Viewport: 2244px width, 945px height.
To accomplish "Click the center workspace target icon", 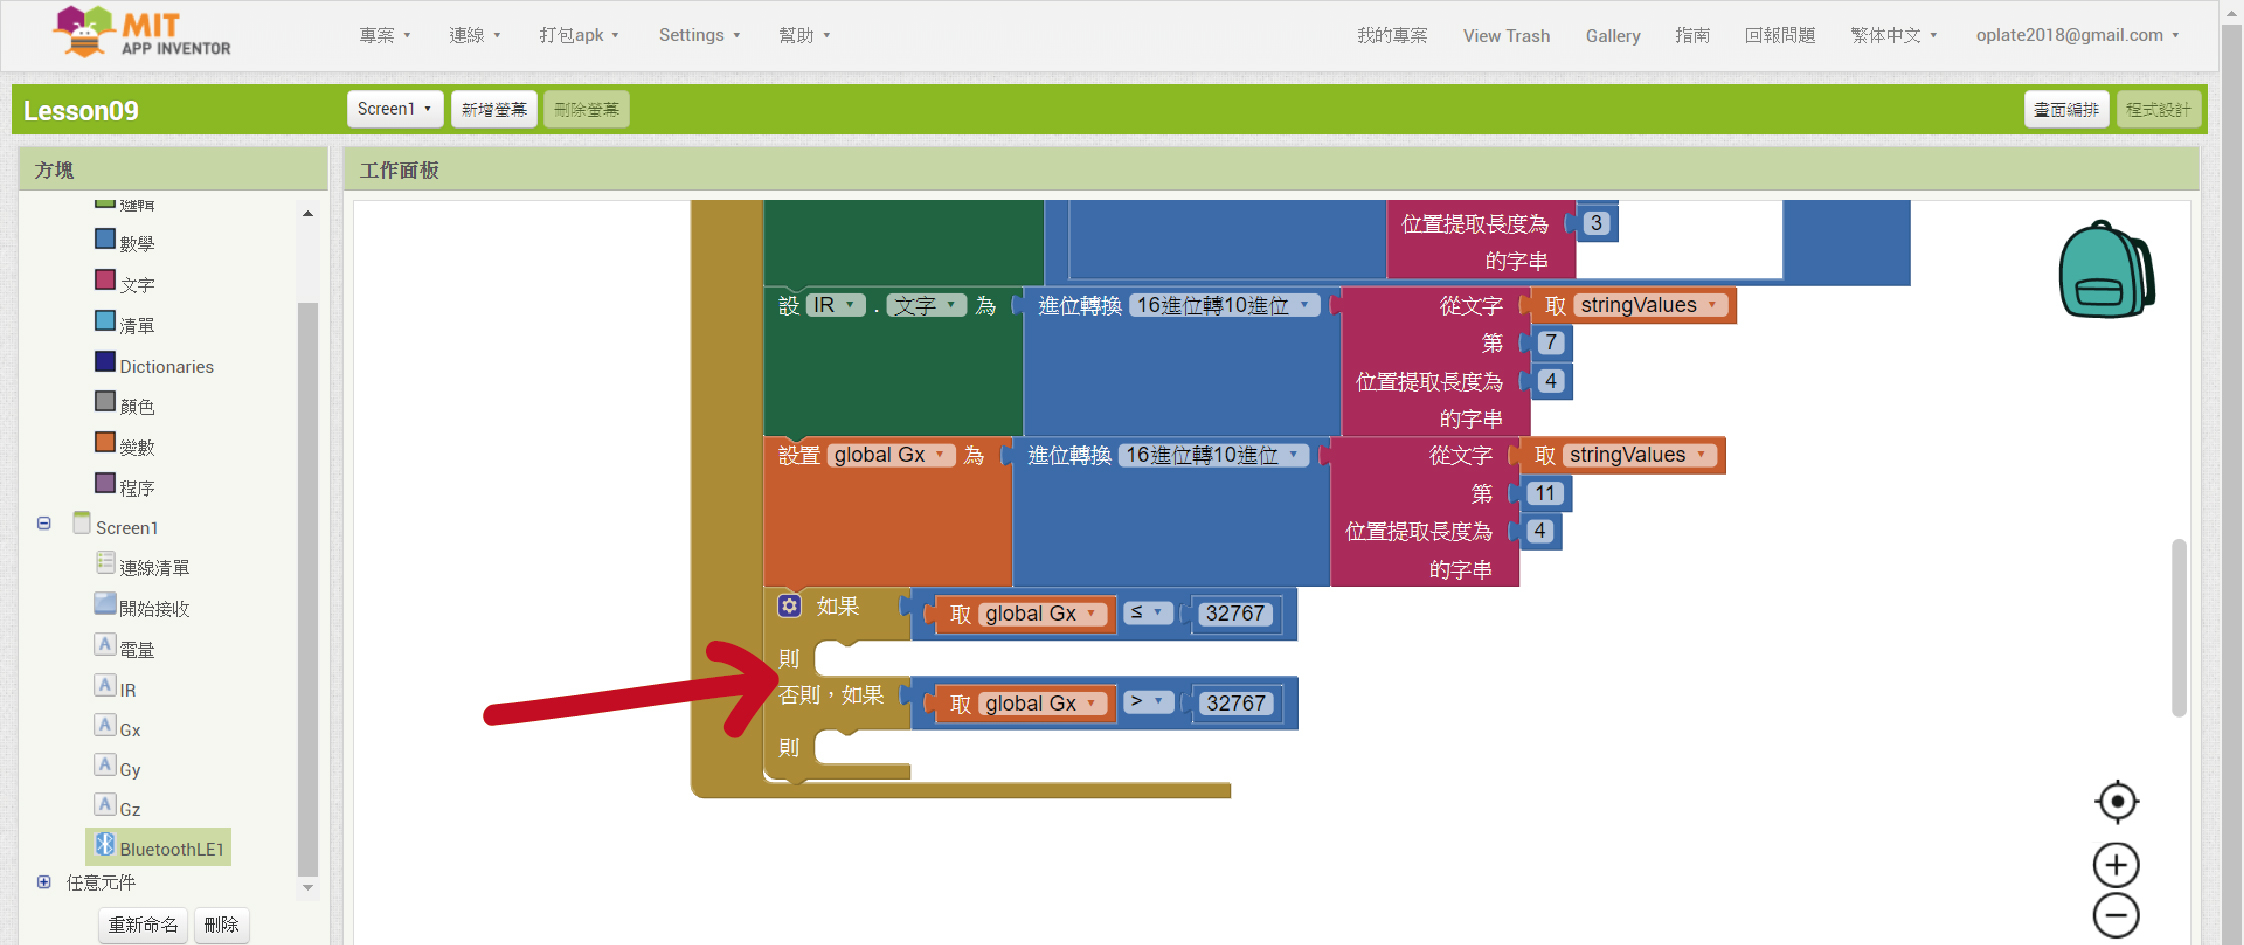I will (x=2116, y=802).
